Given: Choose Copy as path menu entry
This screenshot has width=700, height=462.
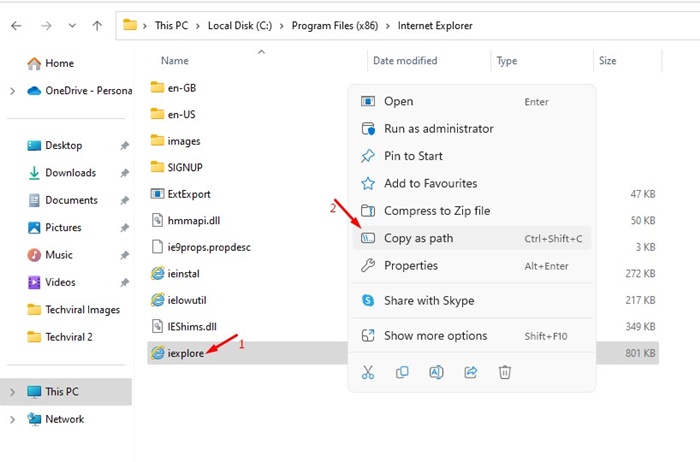Looking at the screenshot, I should [x=471, y=238].
